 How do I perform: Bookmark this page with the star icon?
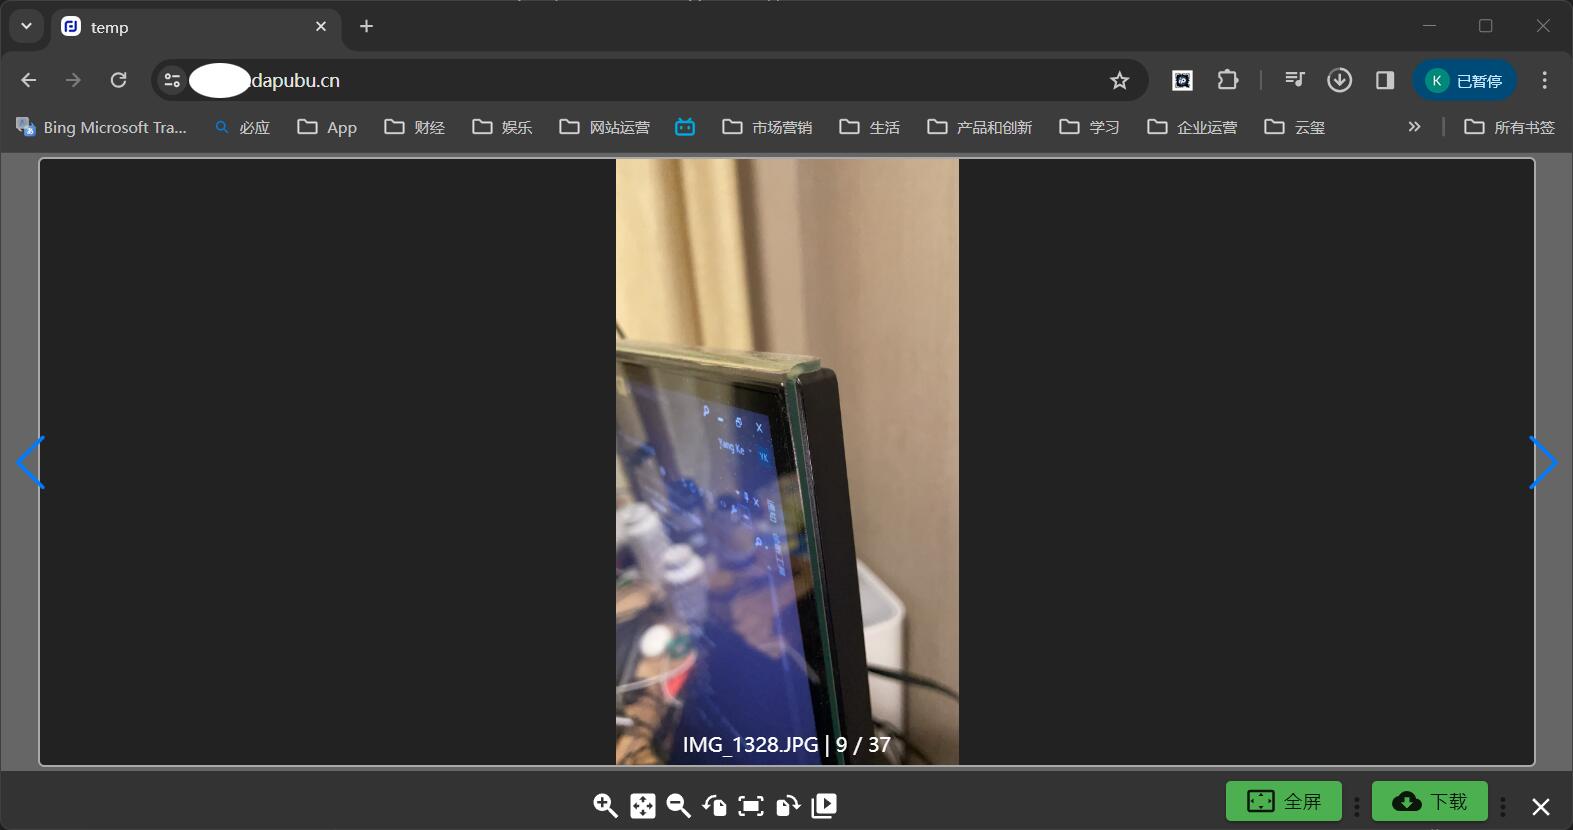click(x=1120, y=80)
